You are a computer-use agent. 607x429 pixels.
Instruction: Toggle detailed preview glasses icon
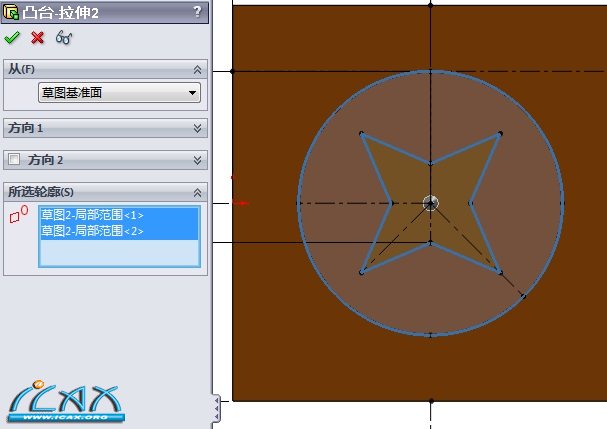[x=64, y=38]
